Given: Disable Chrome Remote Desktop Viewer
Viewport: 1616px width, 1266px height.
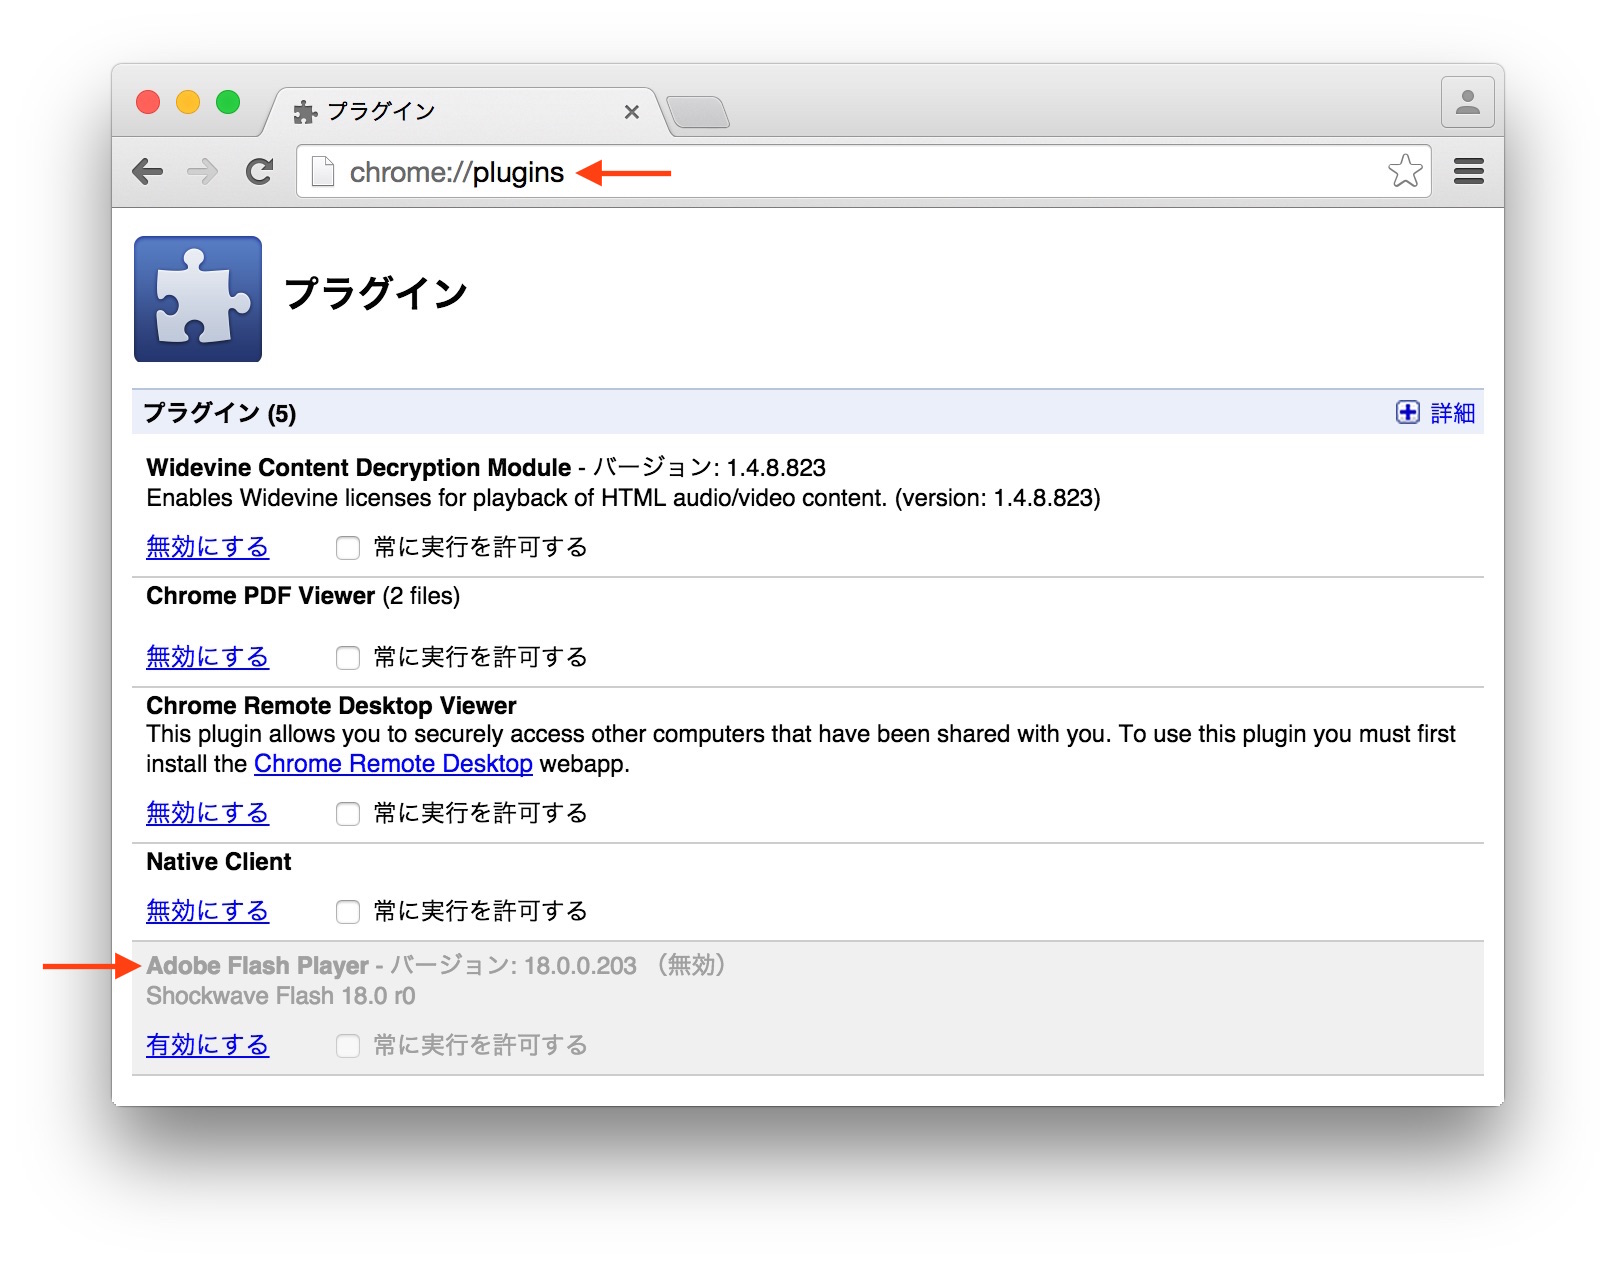Looking at the screenshot, I should pos(207,813).
